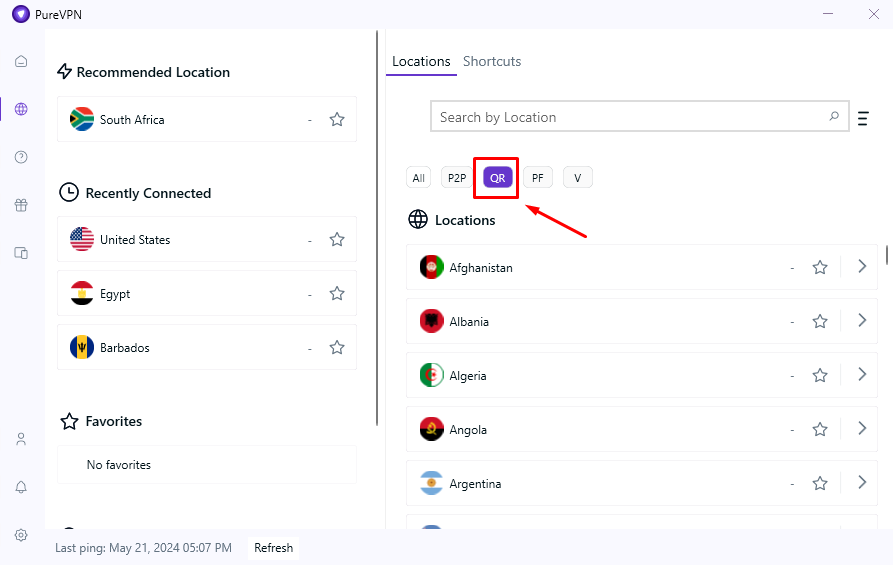Open the Home icon in sidebar

pos(21,61)
